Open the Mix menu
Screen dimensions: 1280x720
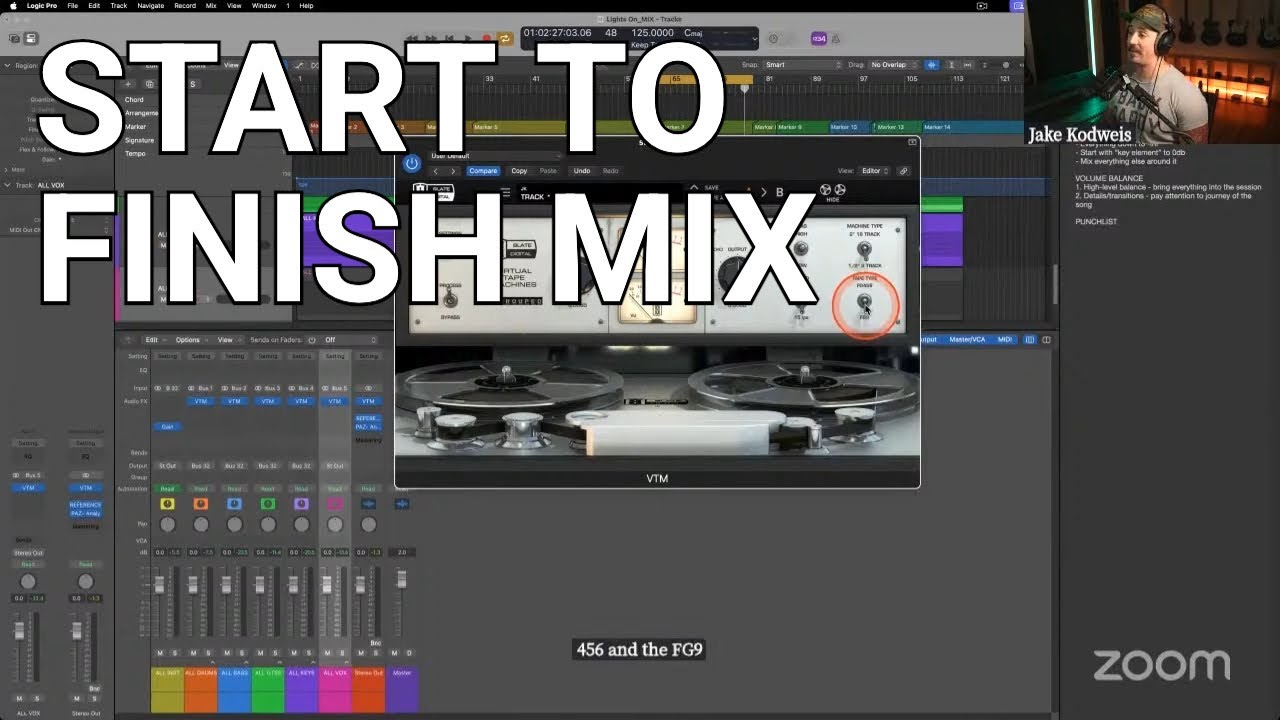point(211,6)
